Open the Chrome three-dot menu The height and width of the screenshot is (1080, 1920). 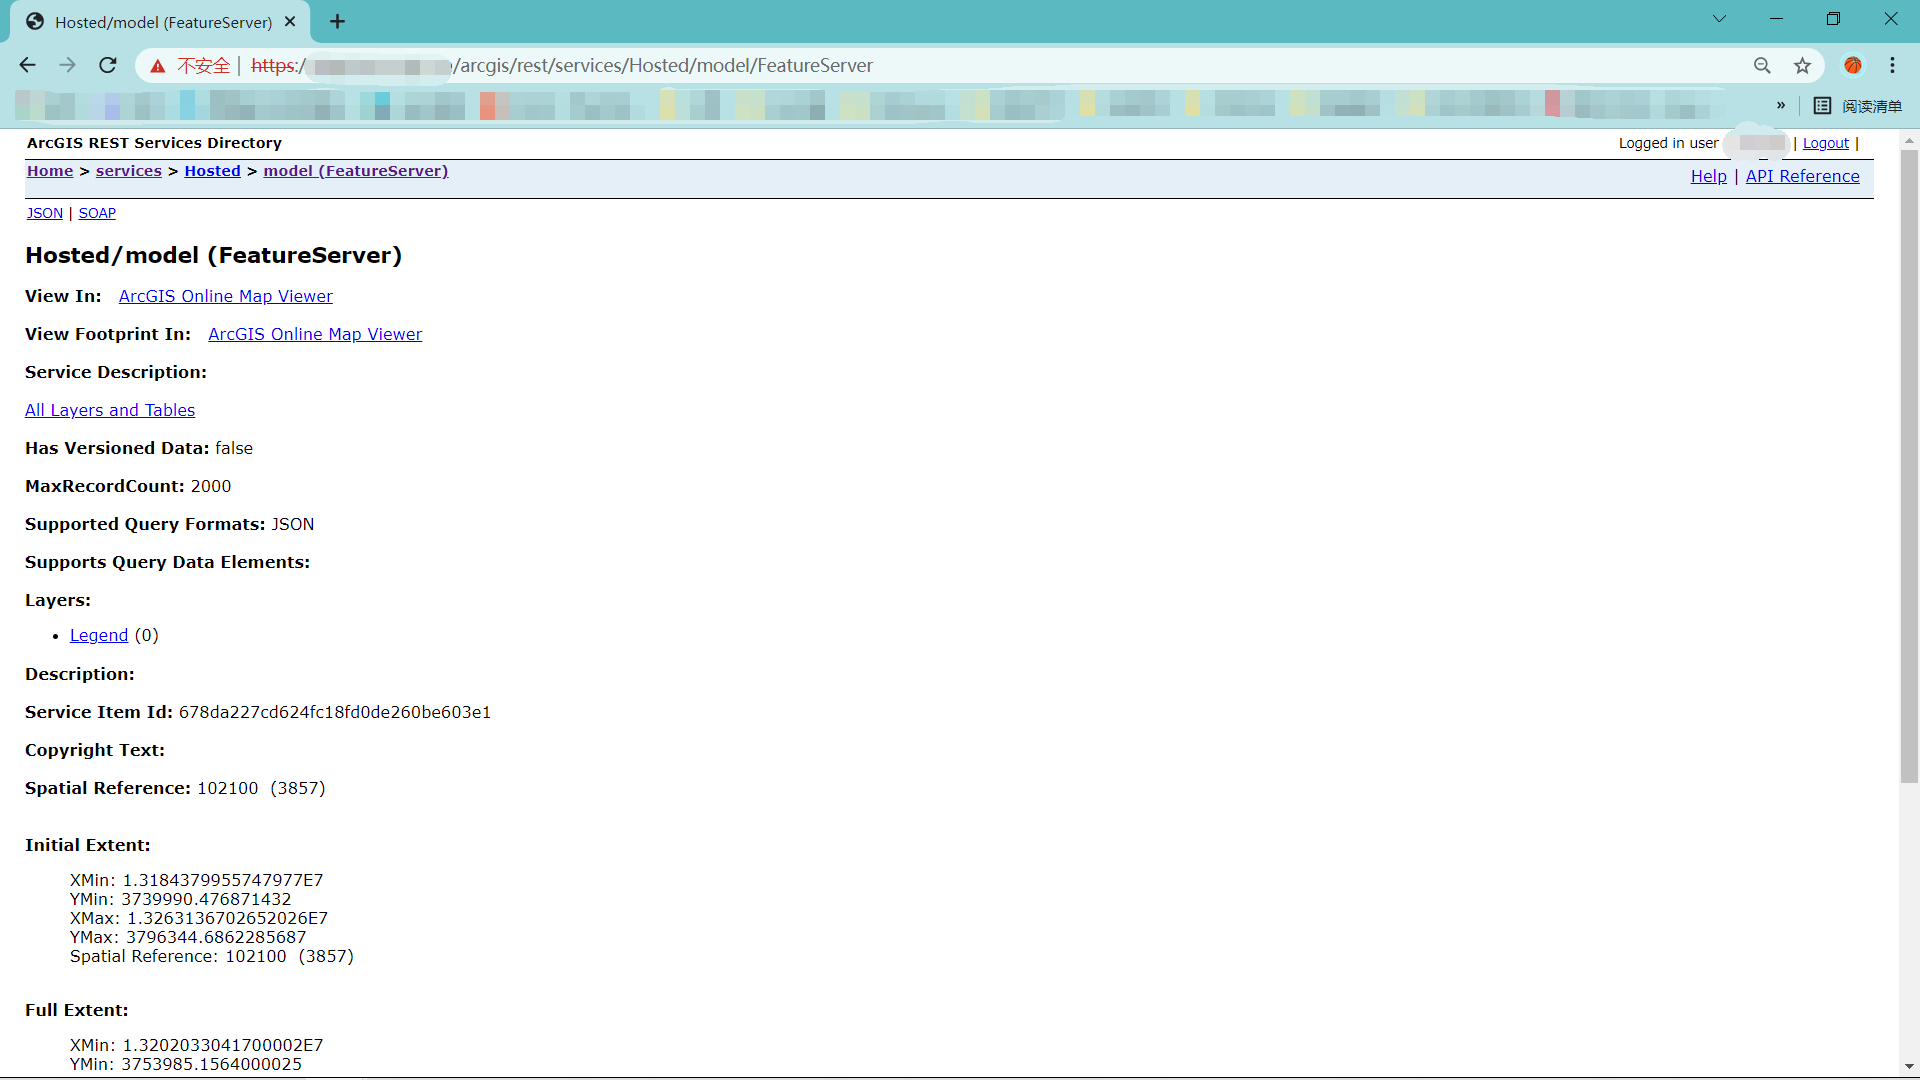click(1892, 65)
